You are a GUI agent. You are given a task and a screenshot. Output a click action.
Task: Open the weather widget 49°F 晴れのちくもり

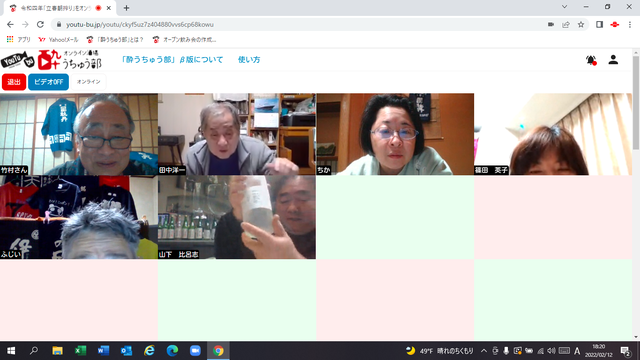click(440, 351)
